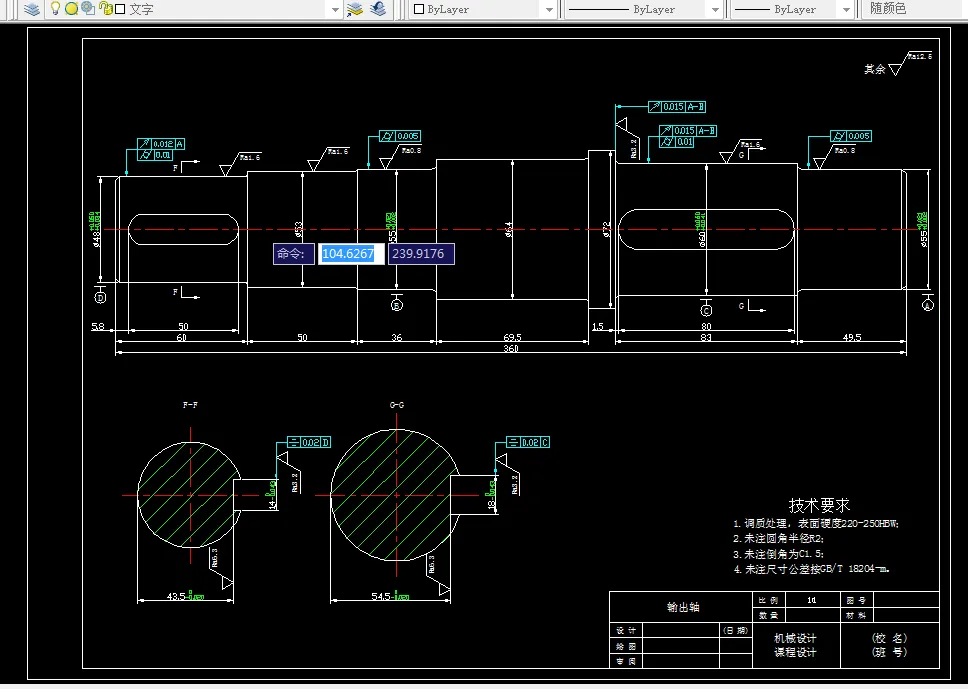Select the 机械设计 课程设计 title text
The height and width of the screenshot is (689, 968).
pos(795,645)
